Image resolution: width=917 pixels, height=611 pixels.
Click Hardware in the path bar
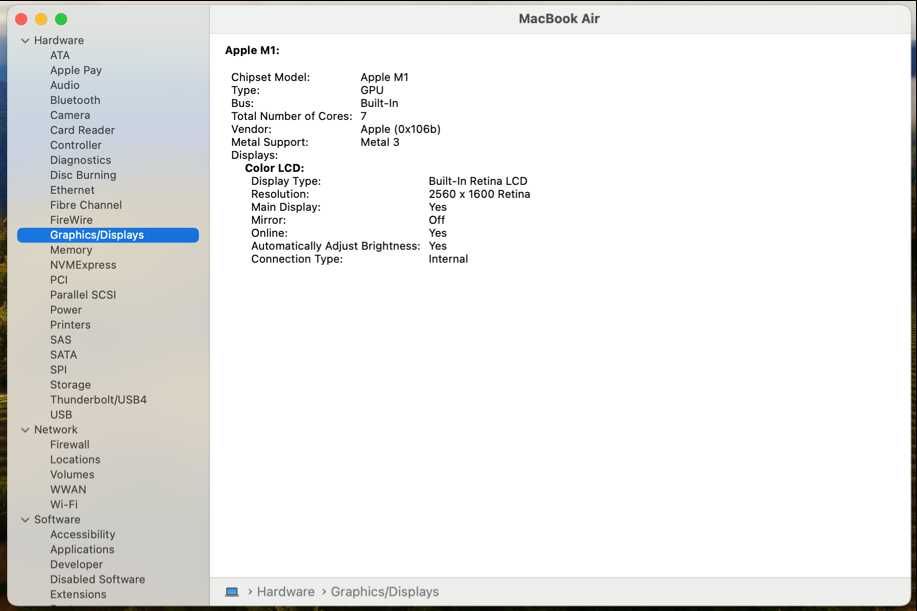tap(285, 592)
